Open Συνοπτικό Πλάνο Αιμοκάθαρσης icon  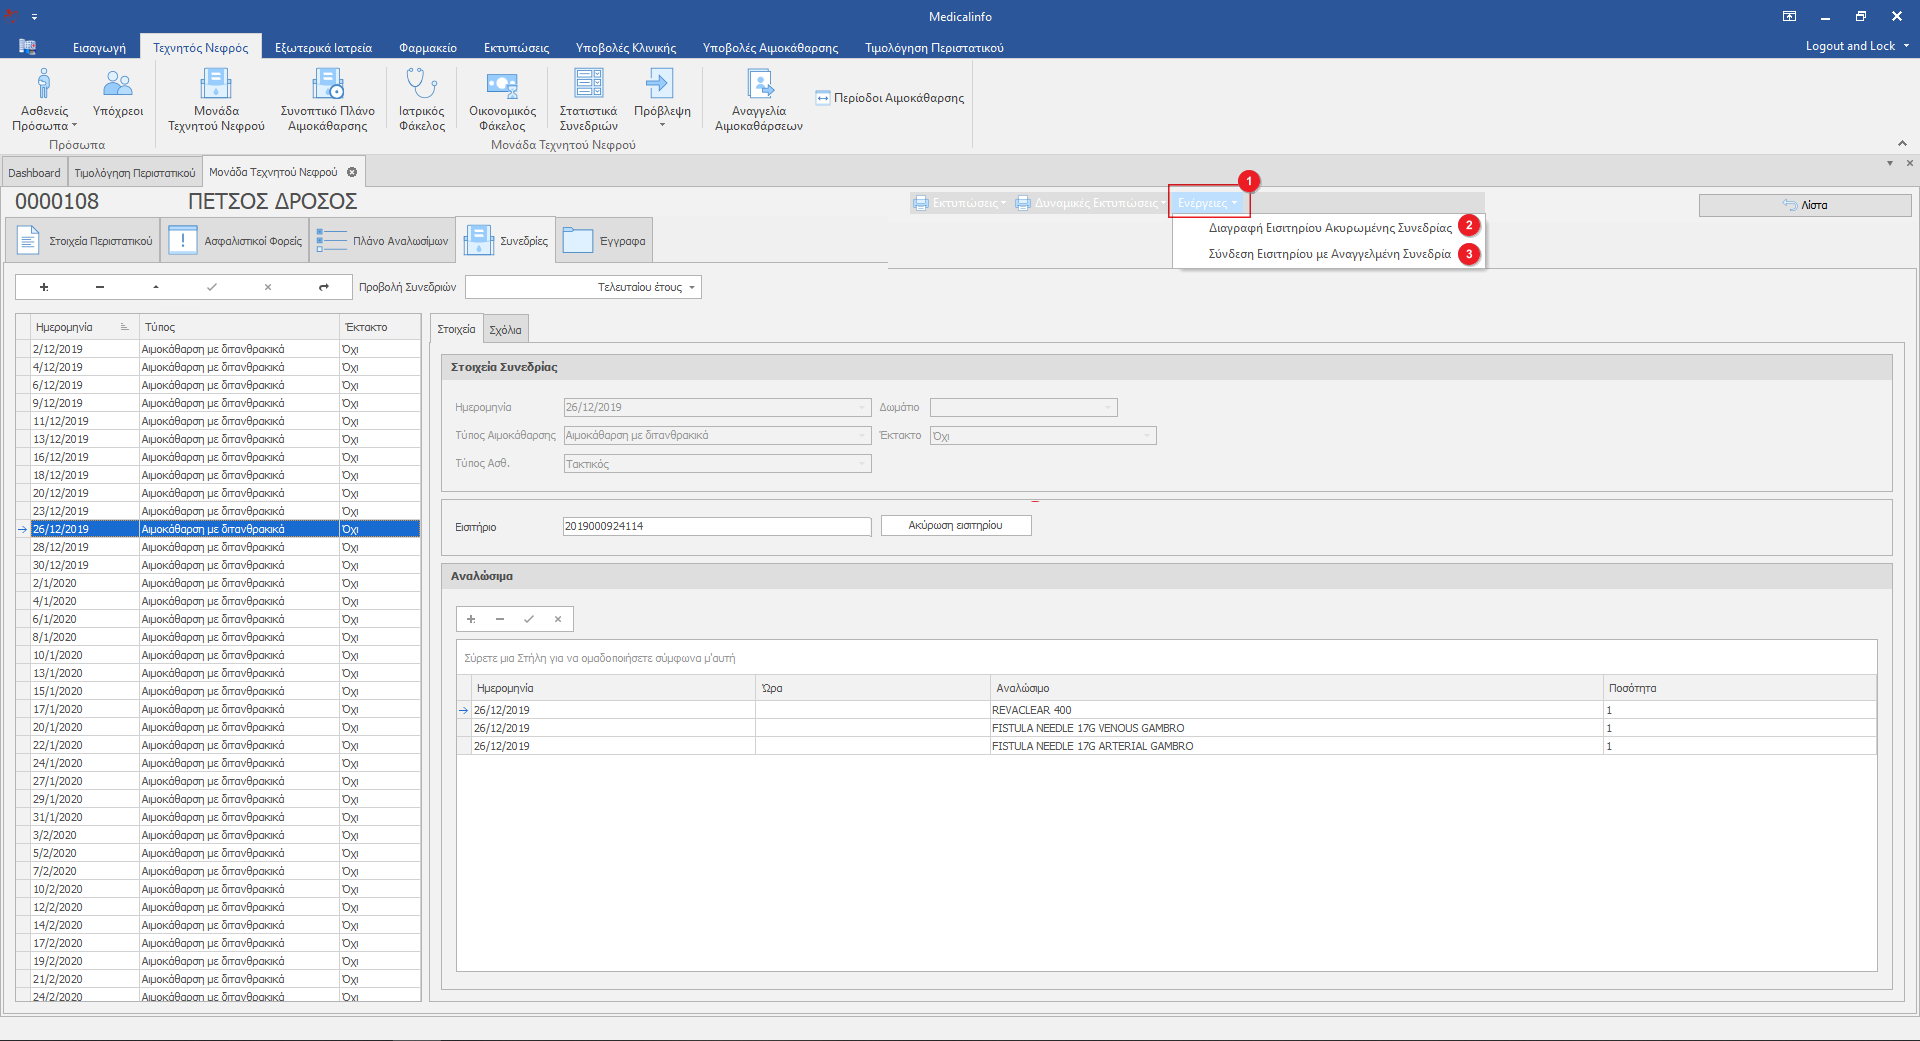pos(327,98)
